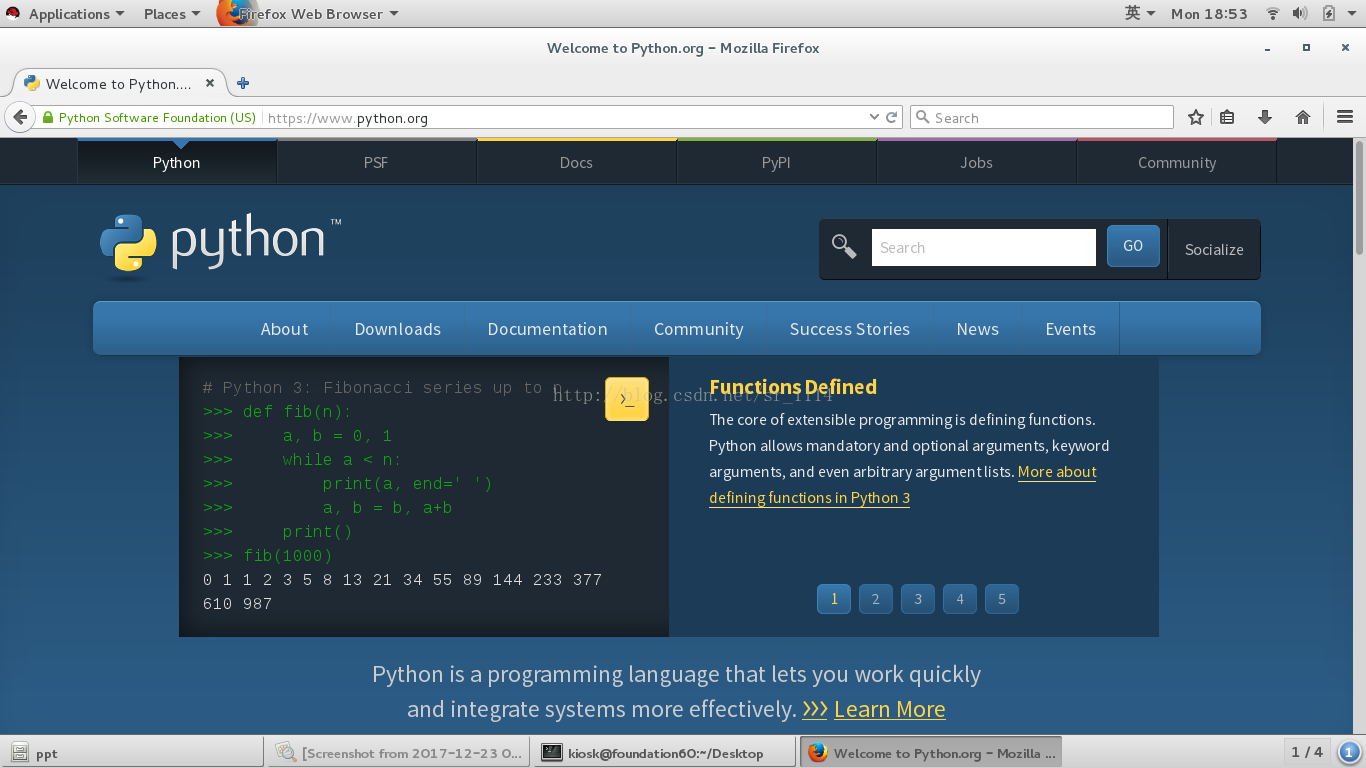
Task: Click the workspace switcher 1 / 4
Action: (1307, 752)
